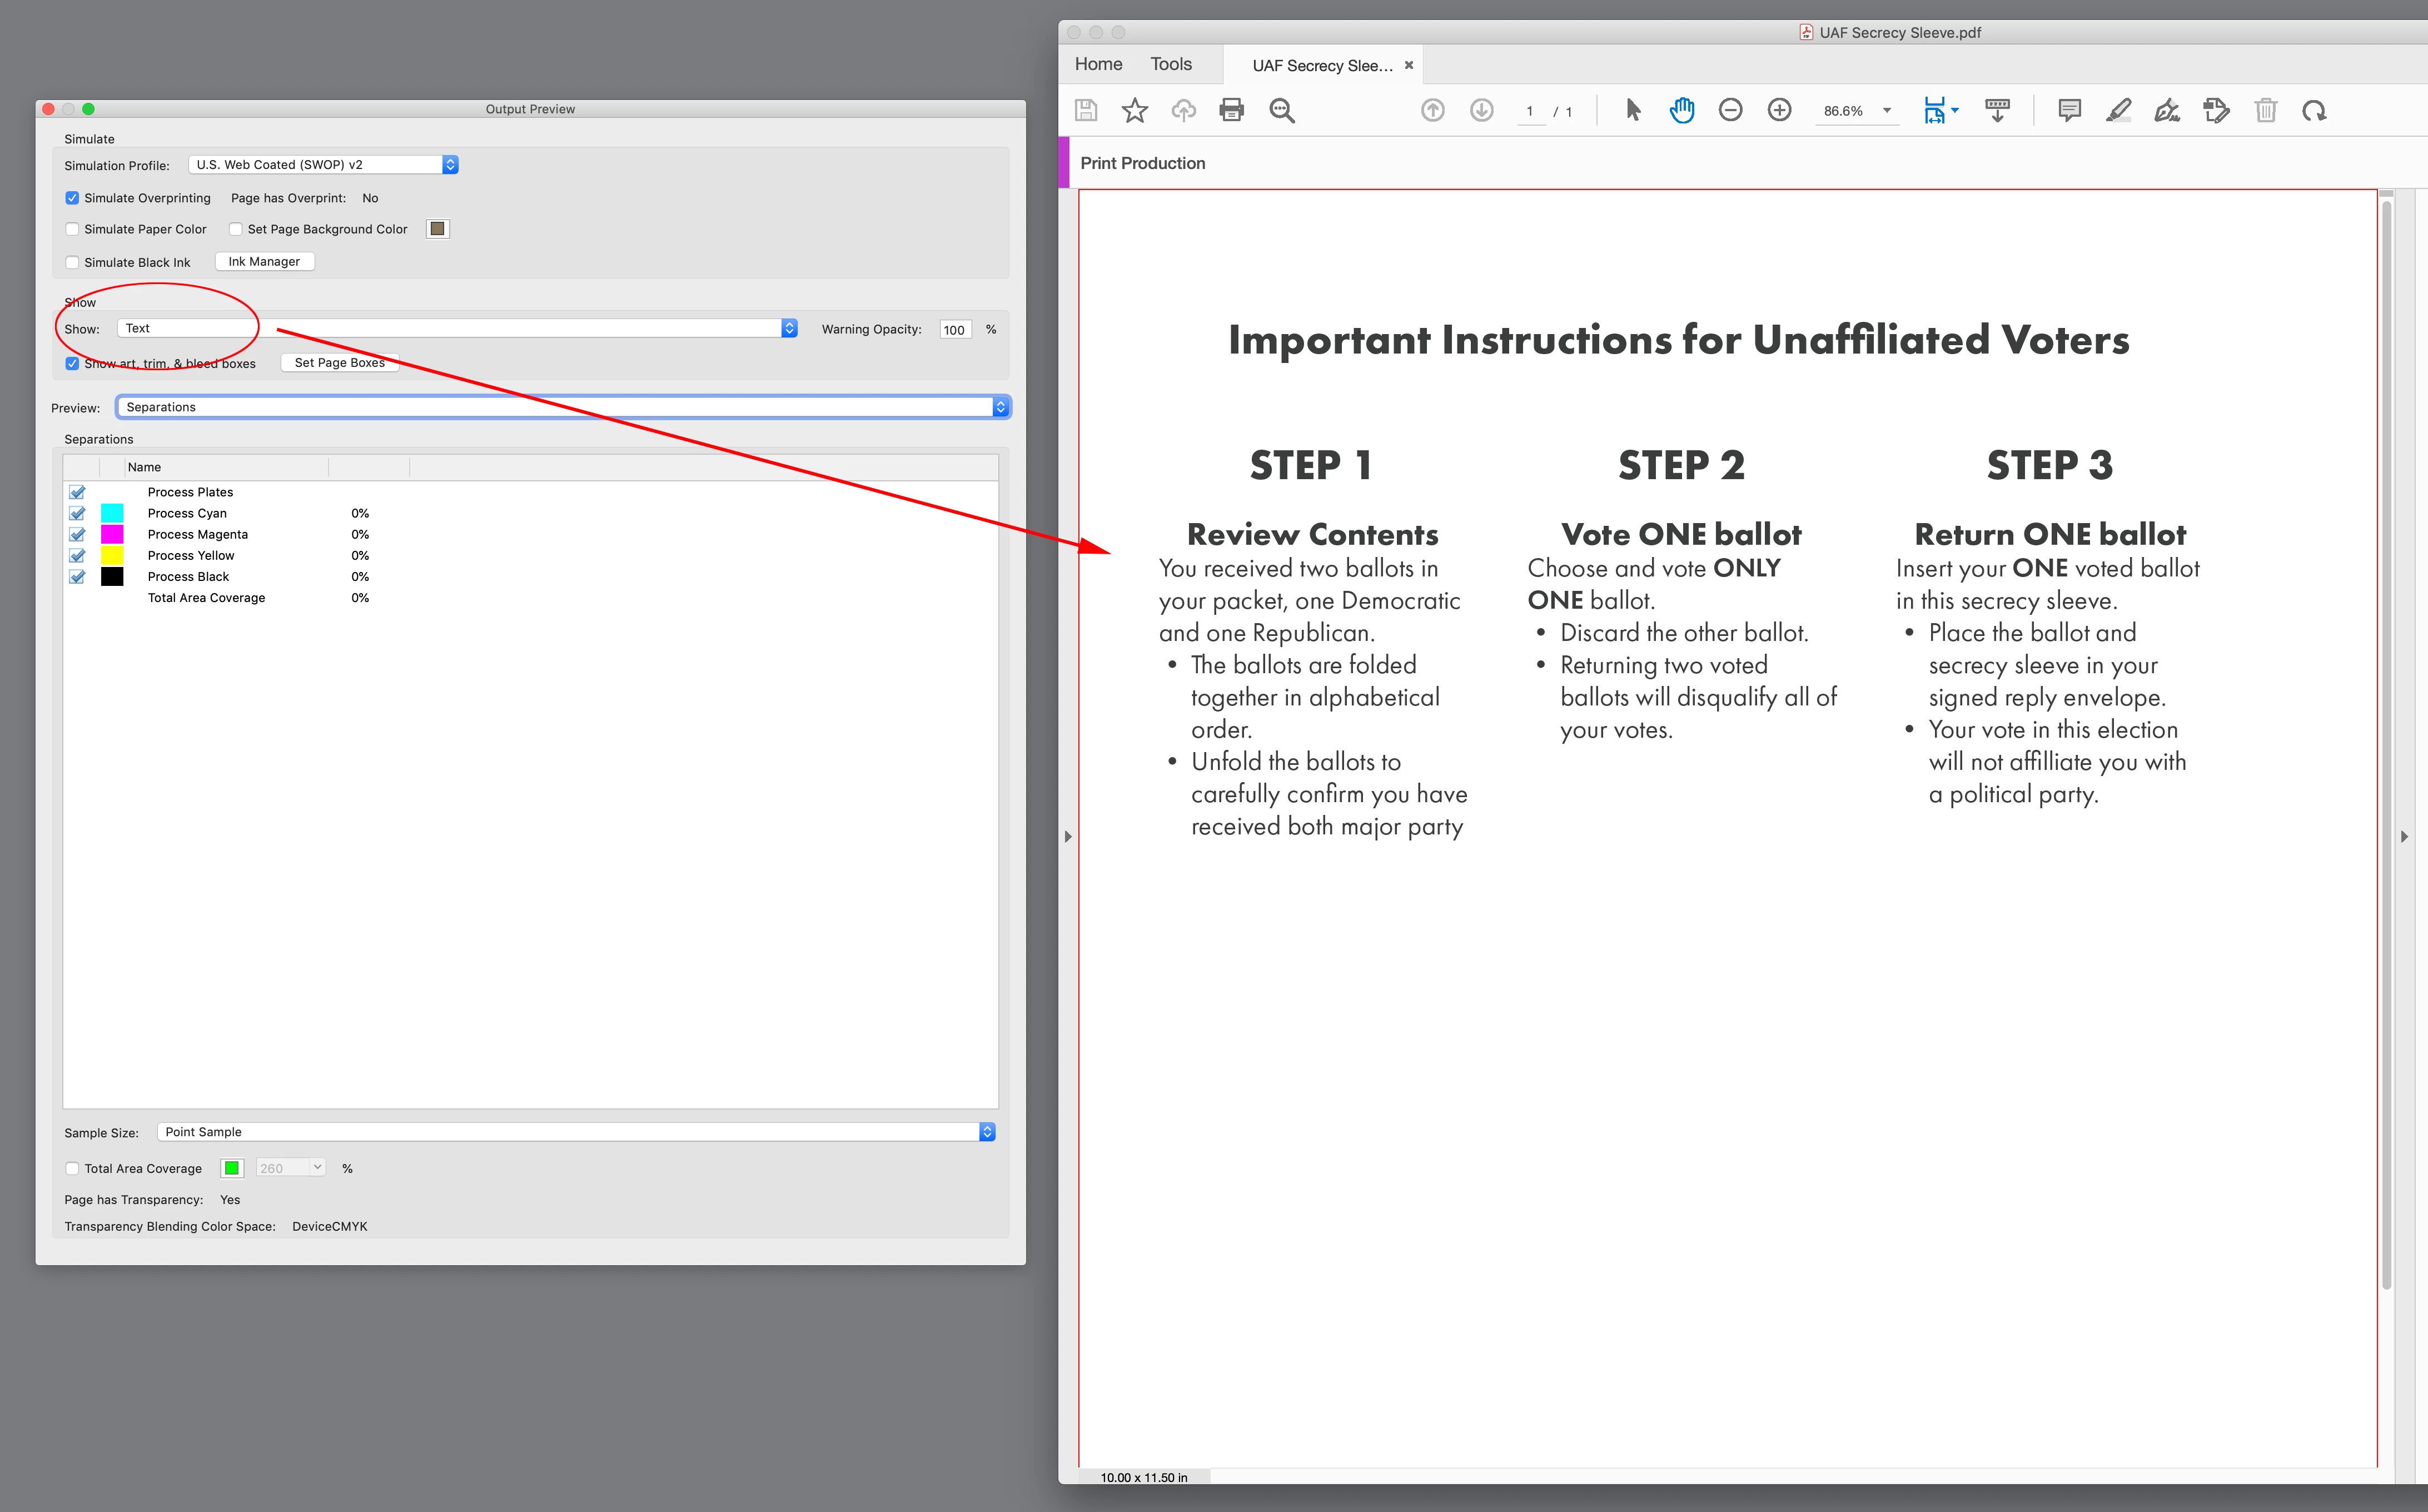The height and width of the screenshot is (1512, 2428).
Task: Click the page background color swatch
Action: point(437,229)
